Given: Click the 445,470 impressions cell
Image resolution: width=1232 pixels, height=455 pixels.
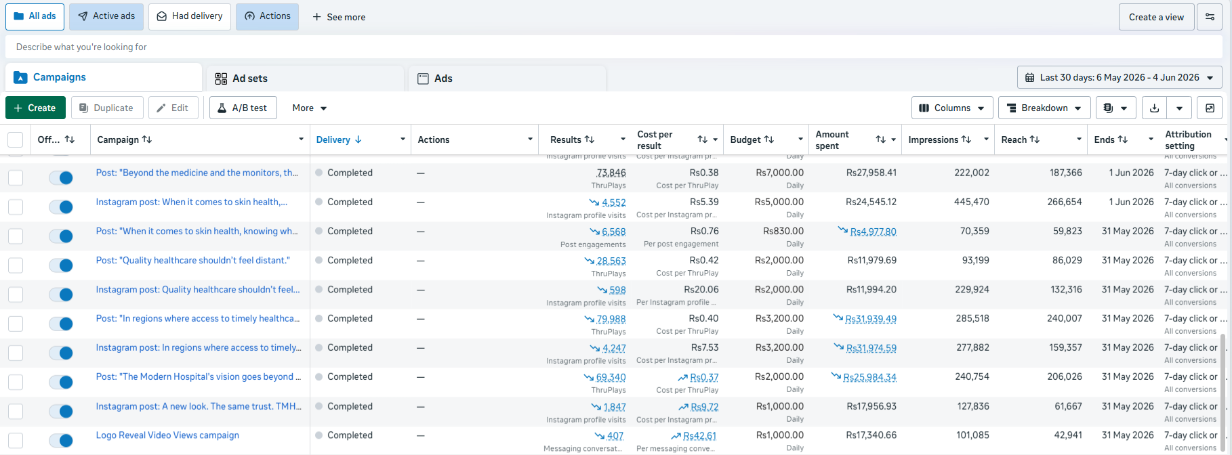Looking at the screenshot, I should pyautogui.click(x=969, y=202).
